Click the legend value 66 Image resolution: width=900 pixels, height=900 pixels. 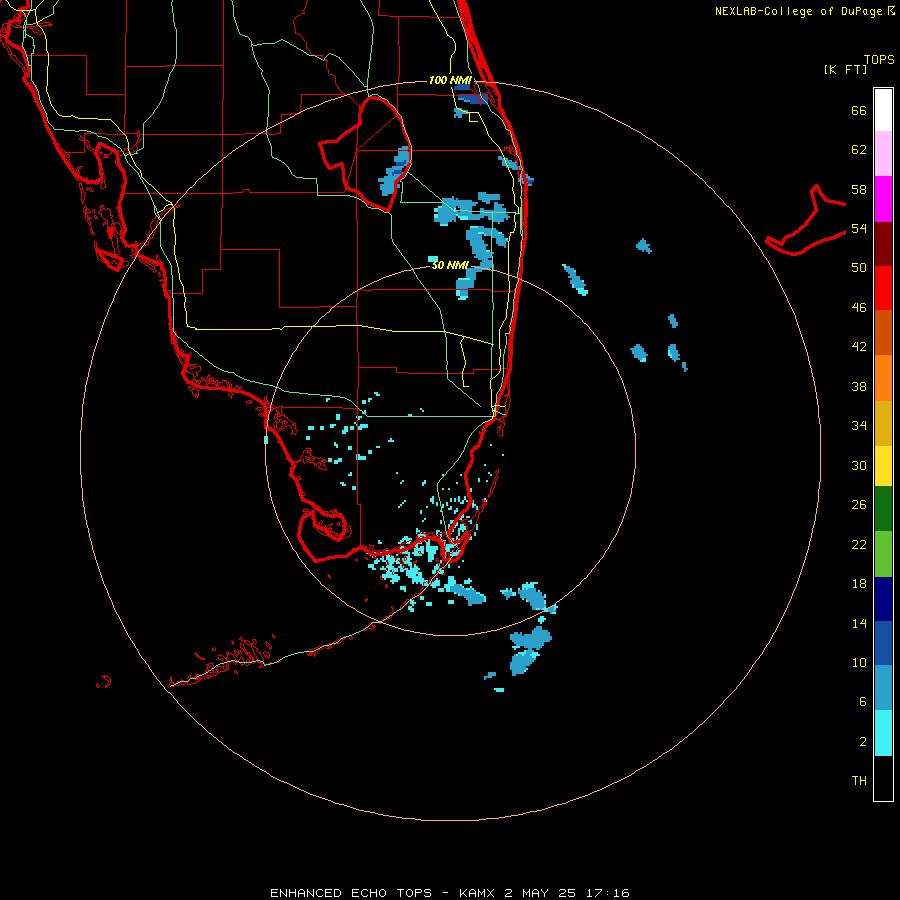(859, 110)
